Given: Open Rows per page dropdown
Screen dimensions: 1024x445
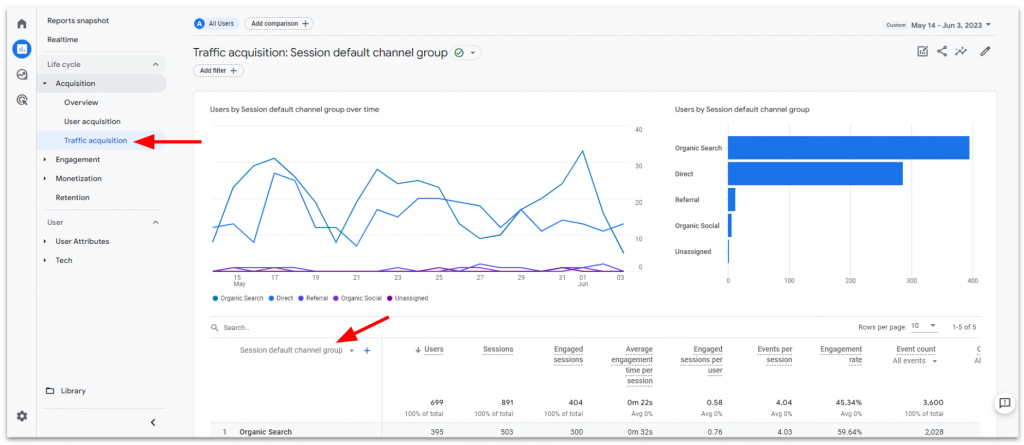Looking at the screenshot, I should [923, 326].
